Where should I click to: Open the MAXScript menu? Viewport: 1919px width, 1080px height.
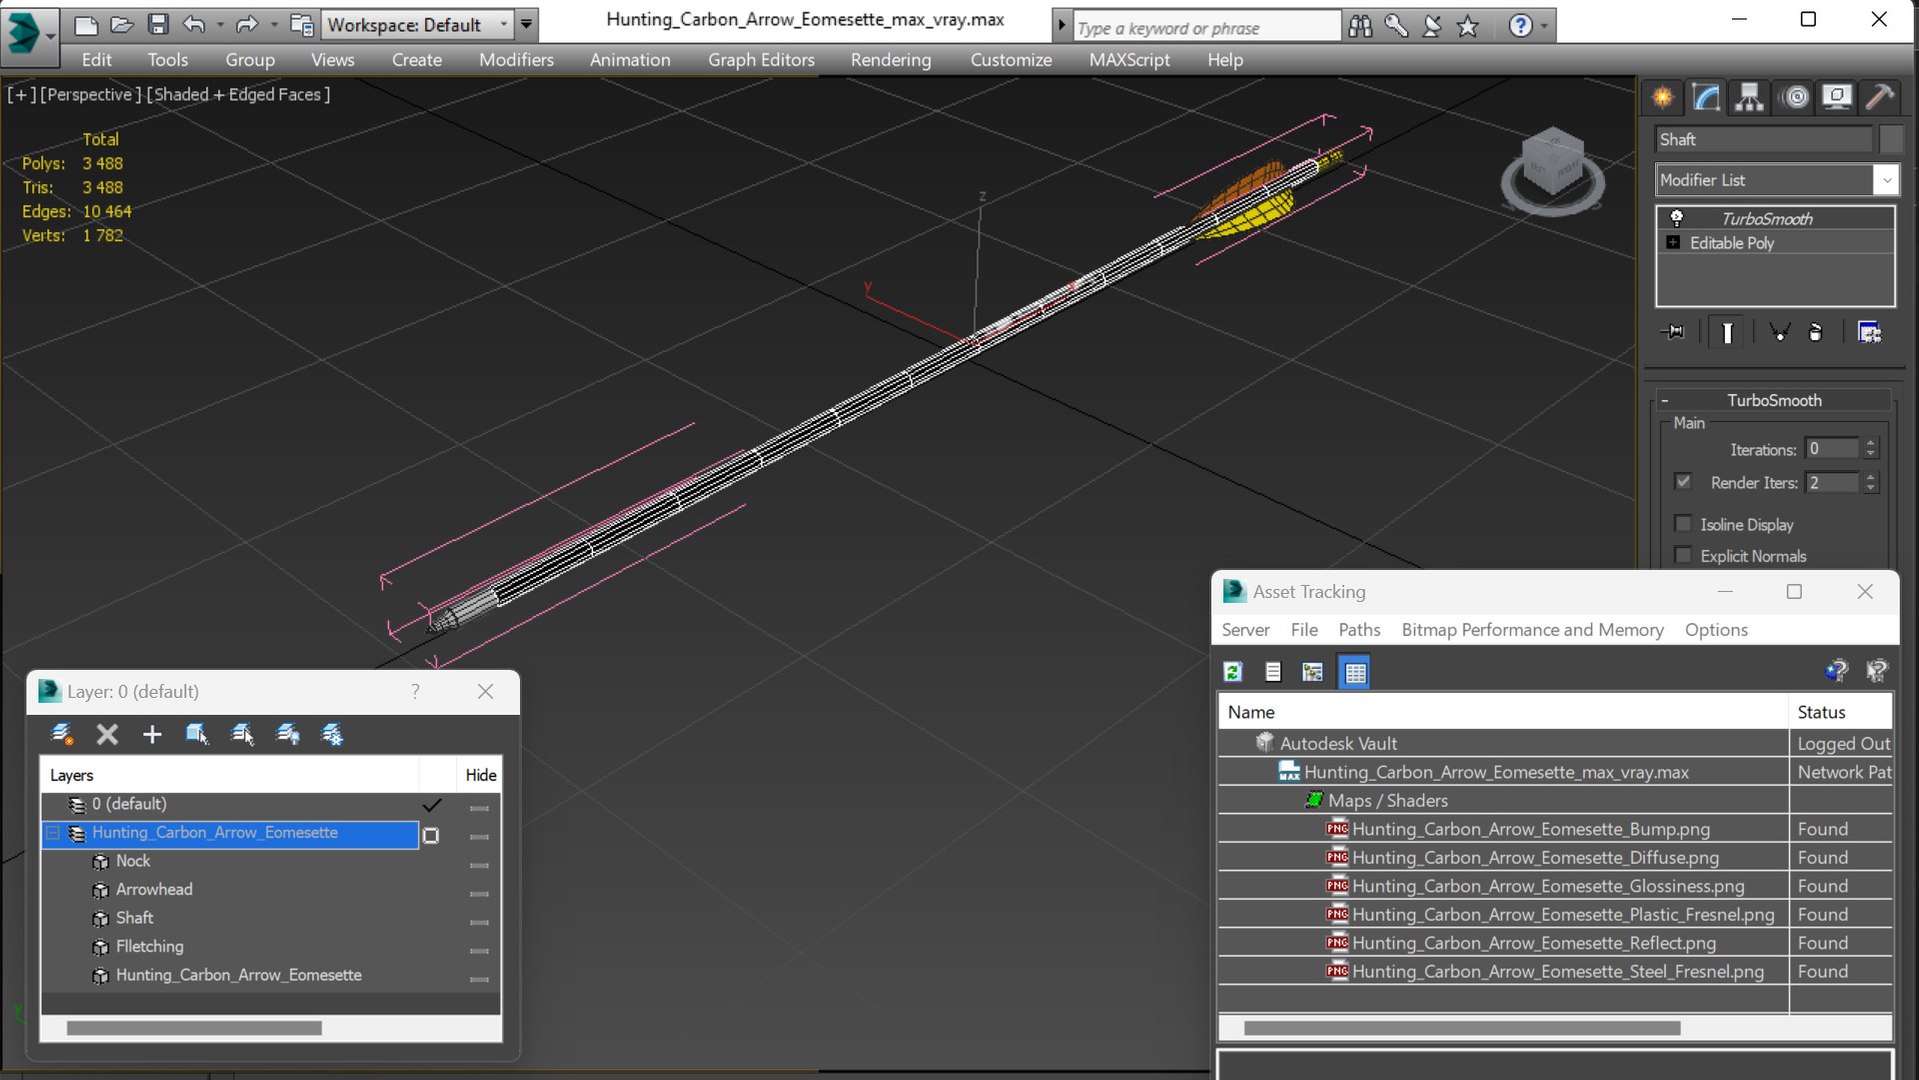[1129, 60]
